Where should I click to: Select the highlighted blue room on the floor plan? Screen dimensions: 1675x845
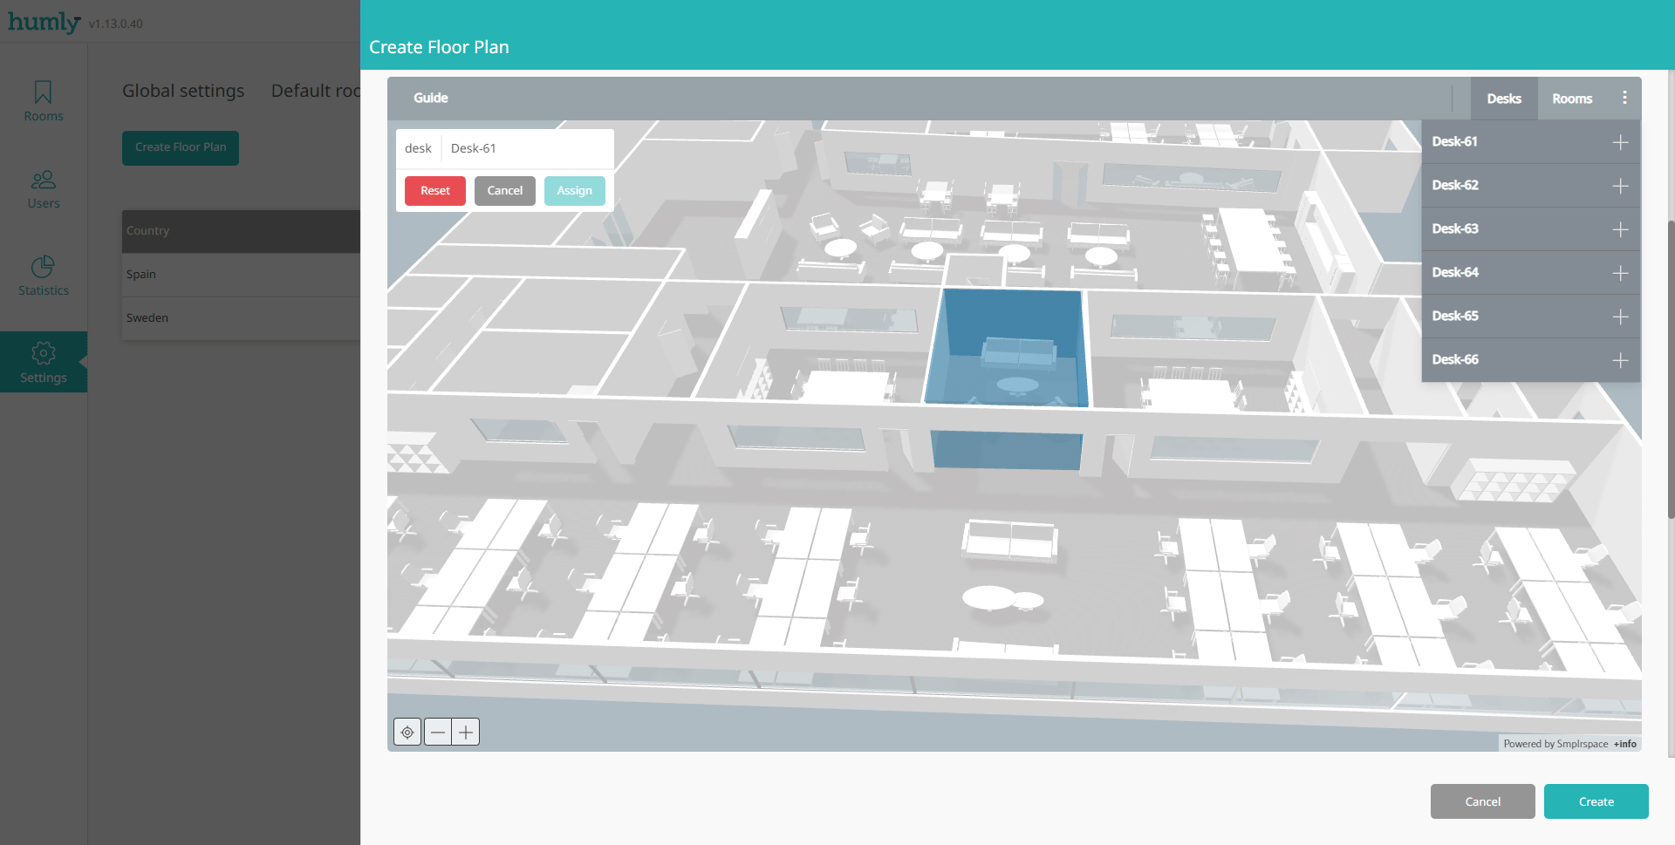[x=1007, y=348]
